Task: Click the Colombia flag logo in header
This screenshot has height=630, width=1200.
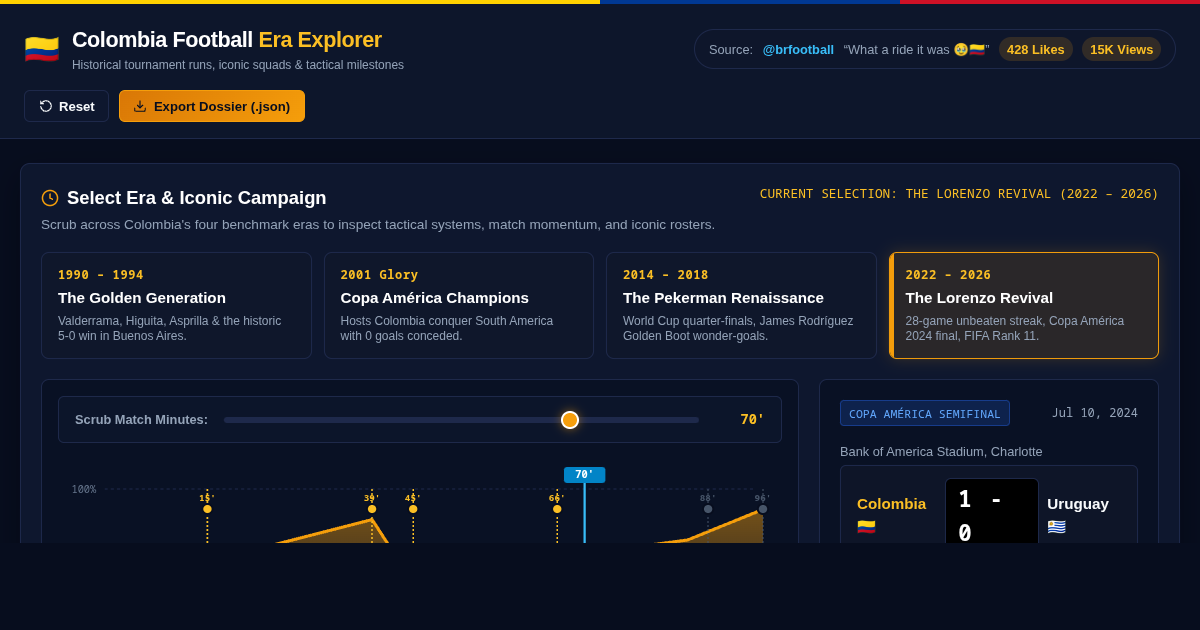Action: (x=42, y=49)
